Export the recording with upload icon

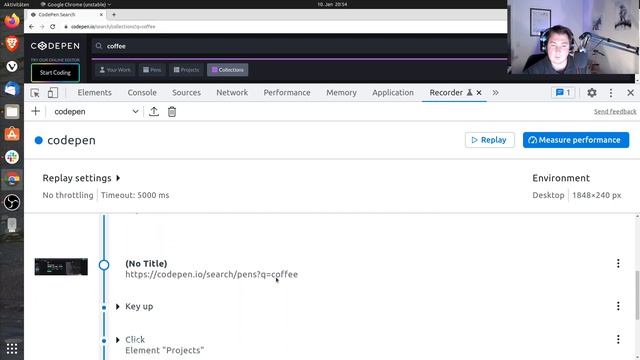[x=154, y=111]
